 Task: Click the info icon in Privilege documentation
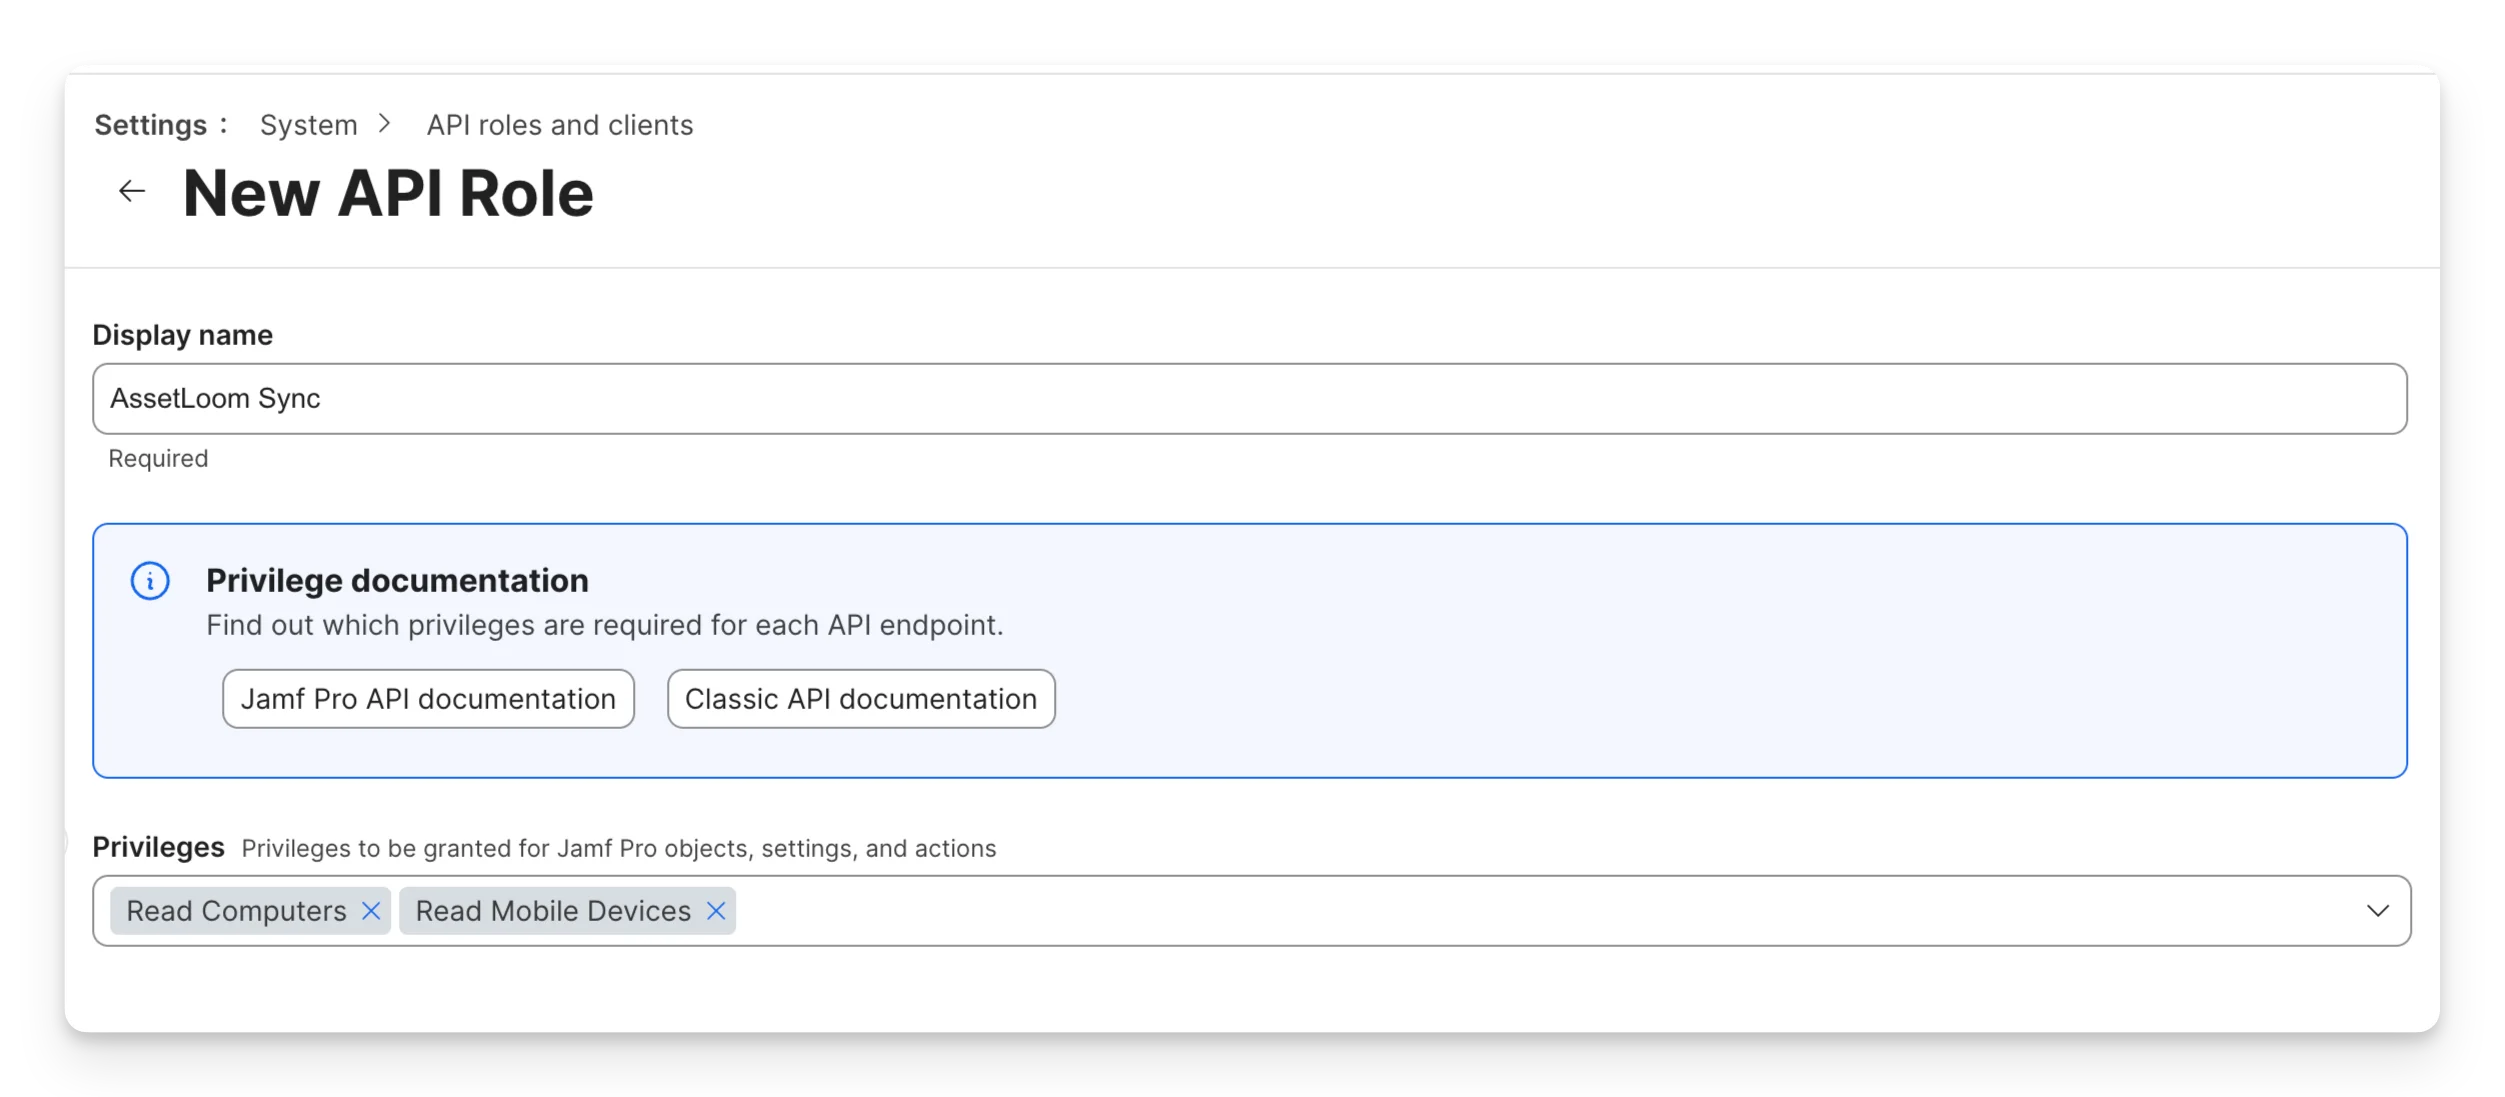[150, 581]
